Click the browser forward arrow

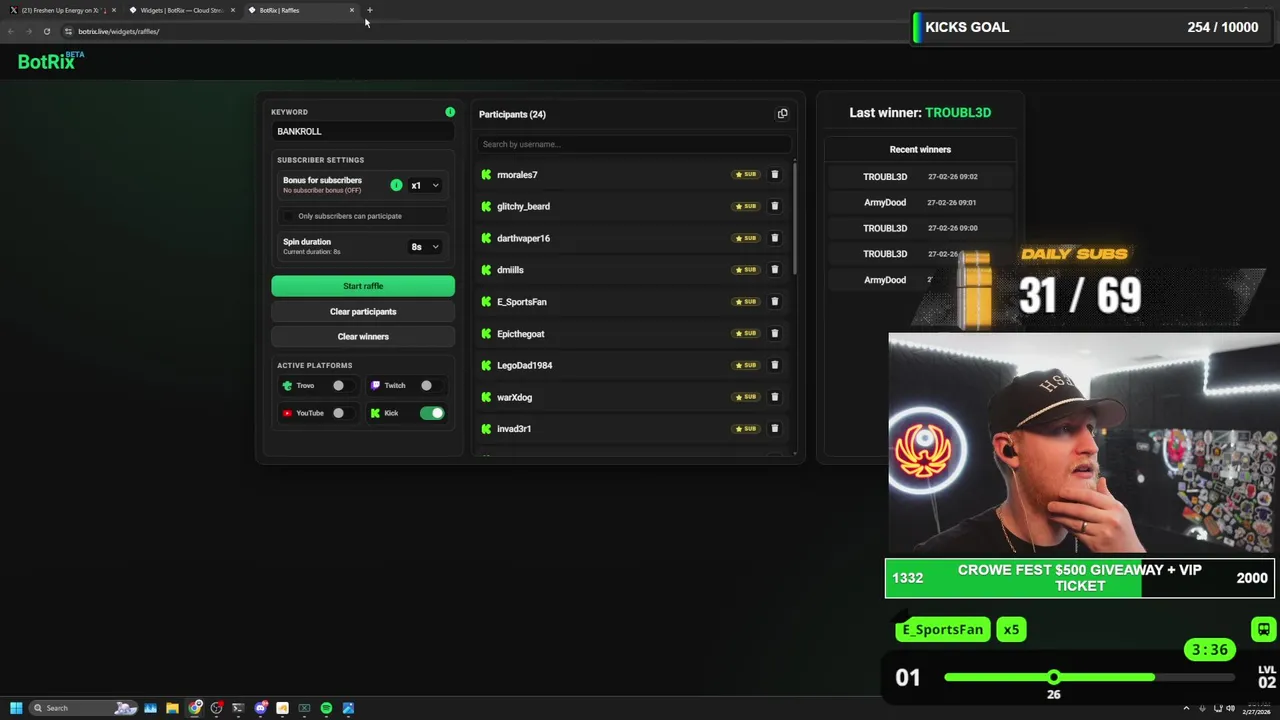tap(28, 31)
